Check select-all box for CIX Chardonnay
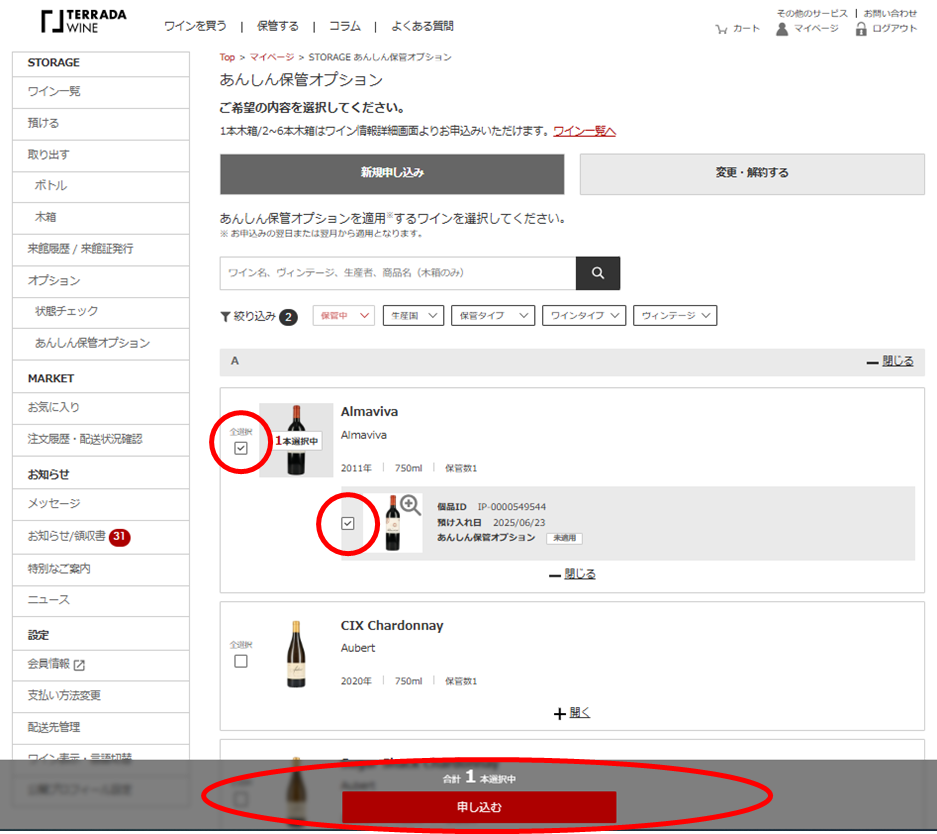Image resolution: width=937 pixels, height=834 pixels. coord(241,661)
